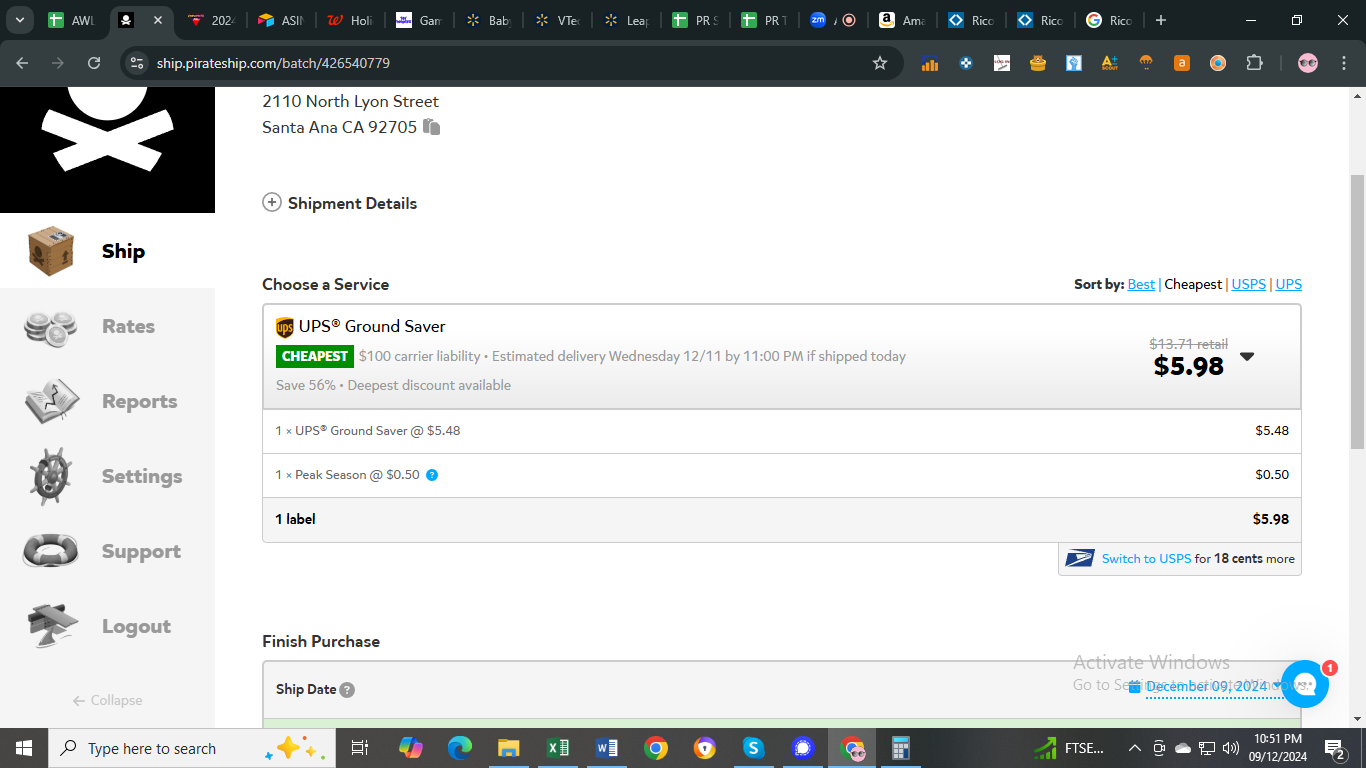
Task: Open Settings from the sidebar
Action: point(107,476)
